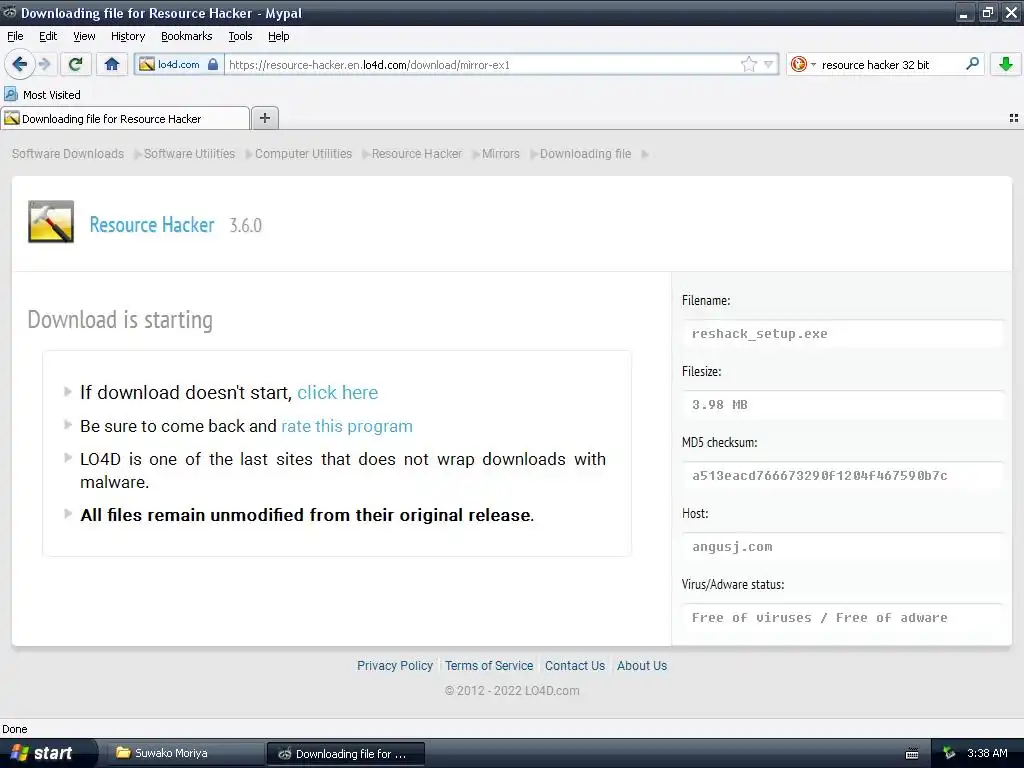Screen dimensions: 1024x768
Task: Go back with the Back arrow button
Action: pos(20,64)
